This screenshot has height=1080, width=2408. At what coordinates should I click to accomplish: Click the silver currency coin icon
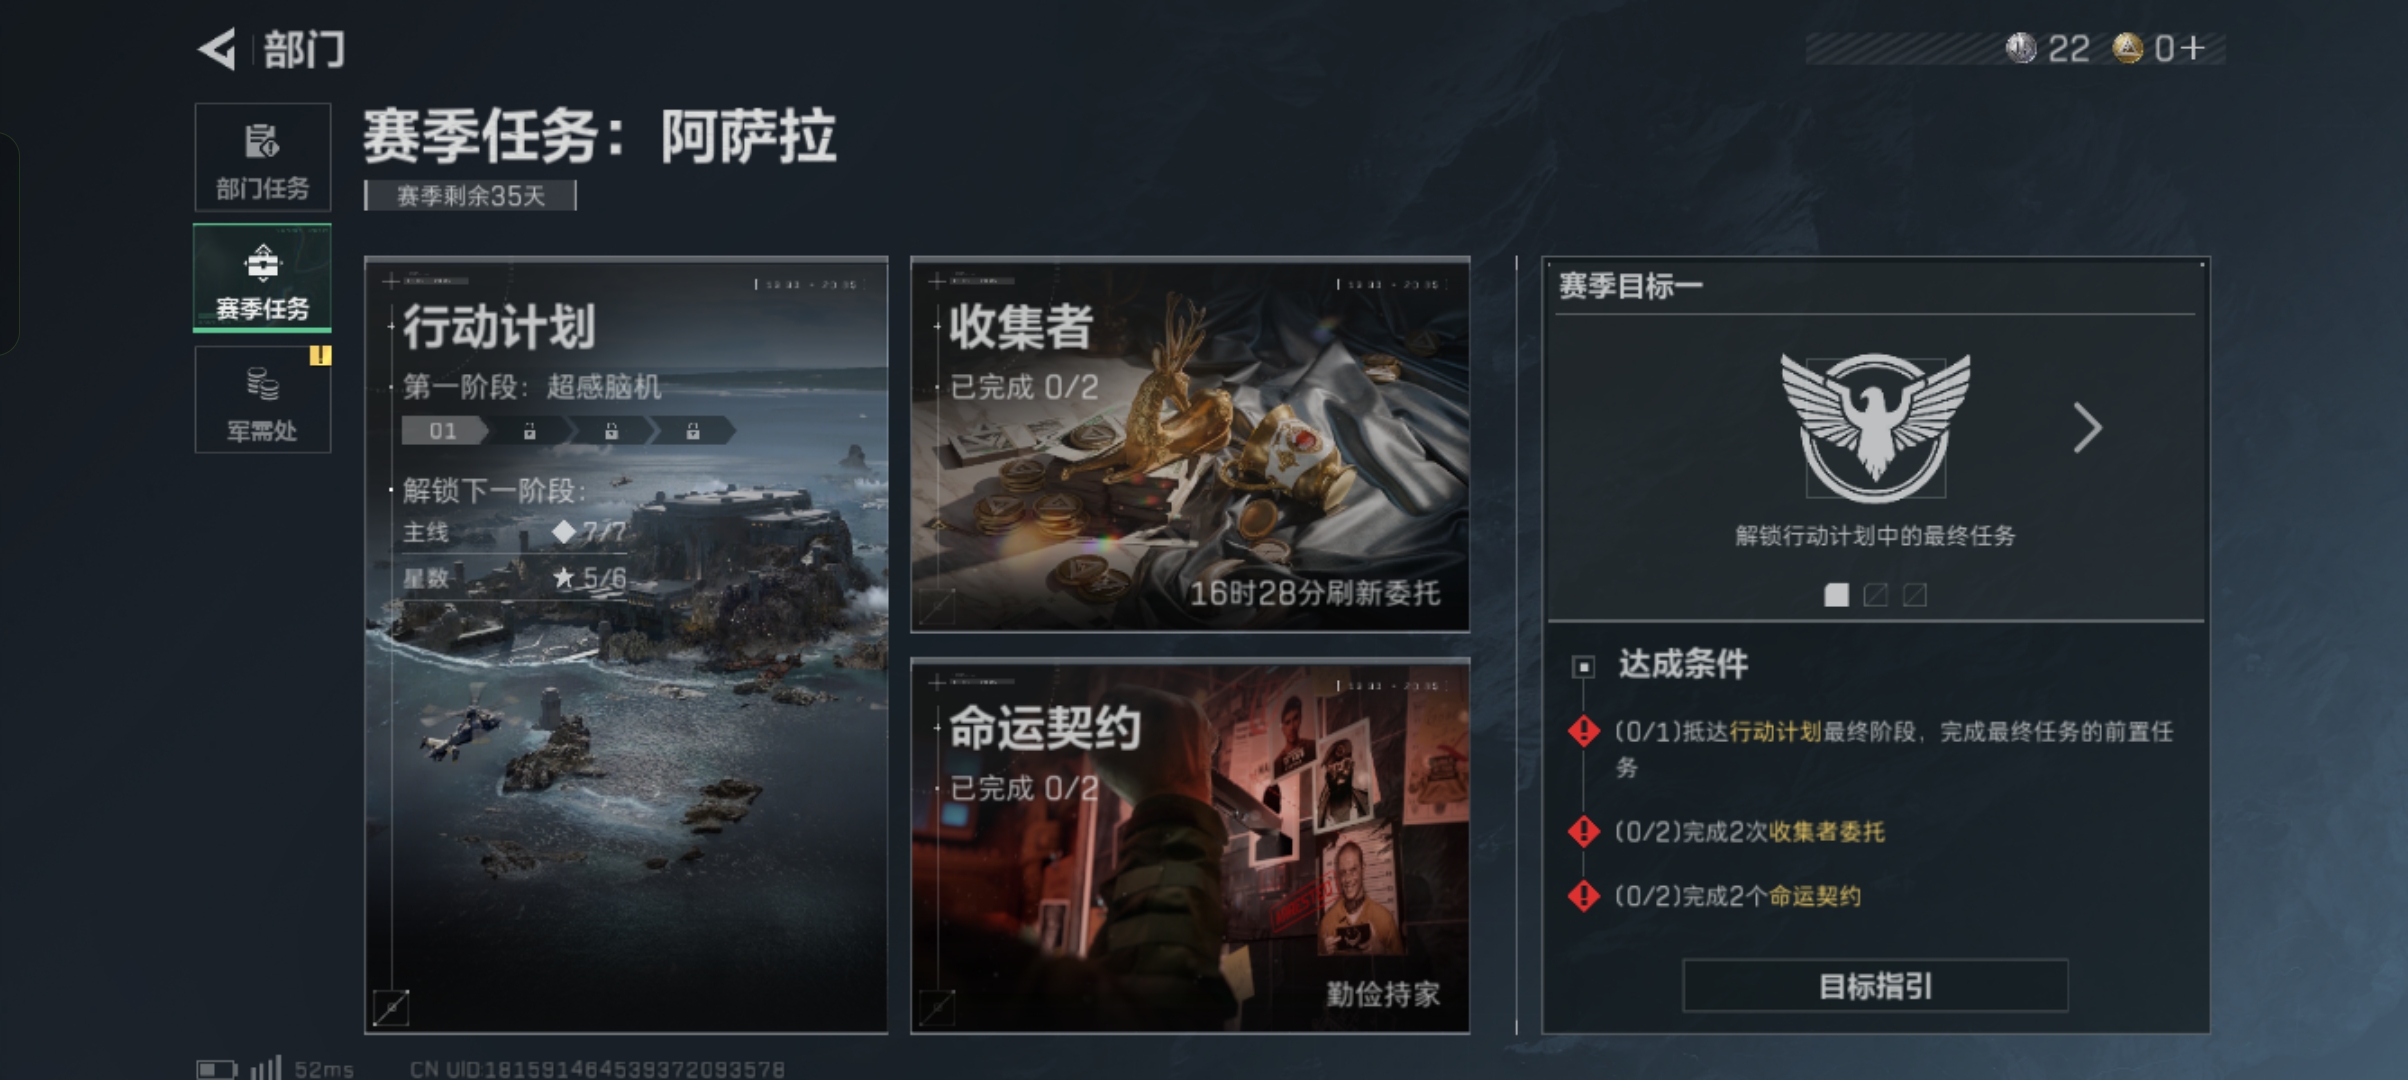pos(2021,48)
